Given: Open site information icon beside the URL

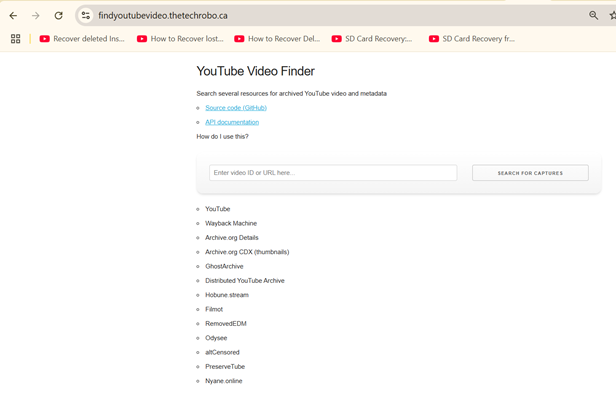Looking at the screenshot, I should click(x=86, y=16).
